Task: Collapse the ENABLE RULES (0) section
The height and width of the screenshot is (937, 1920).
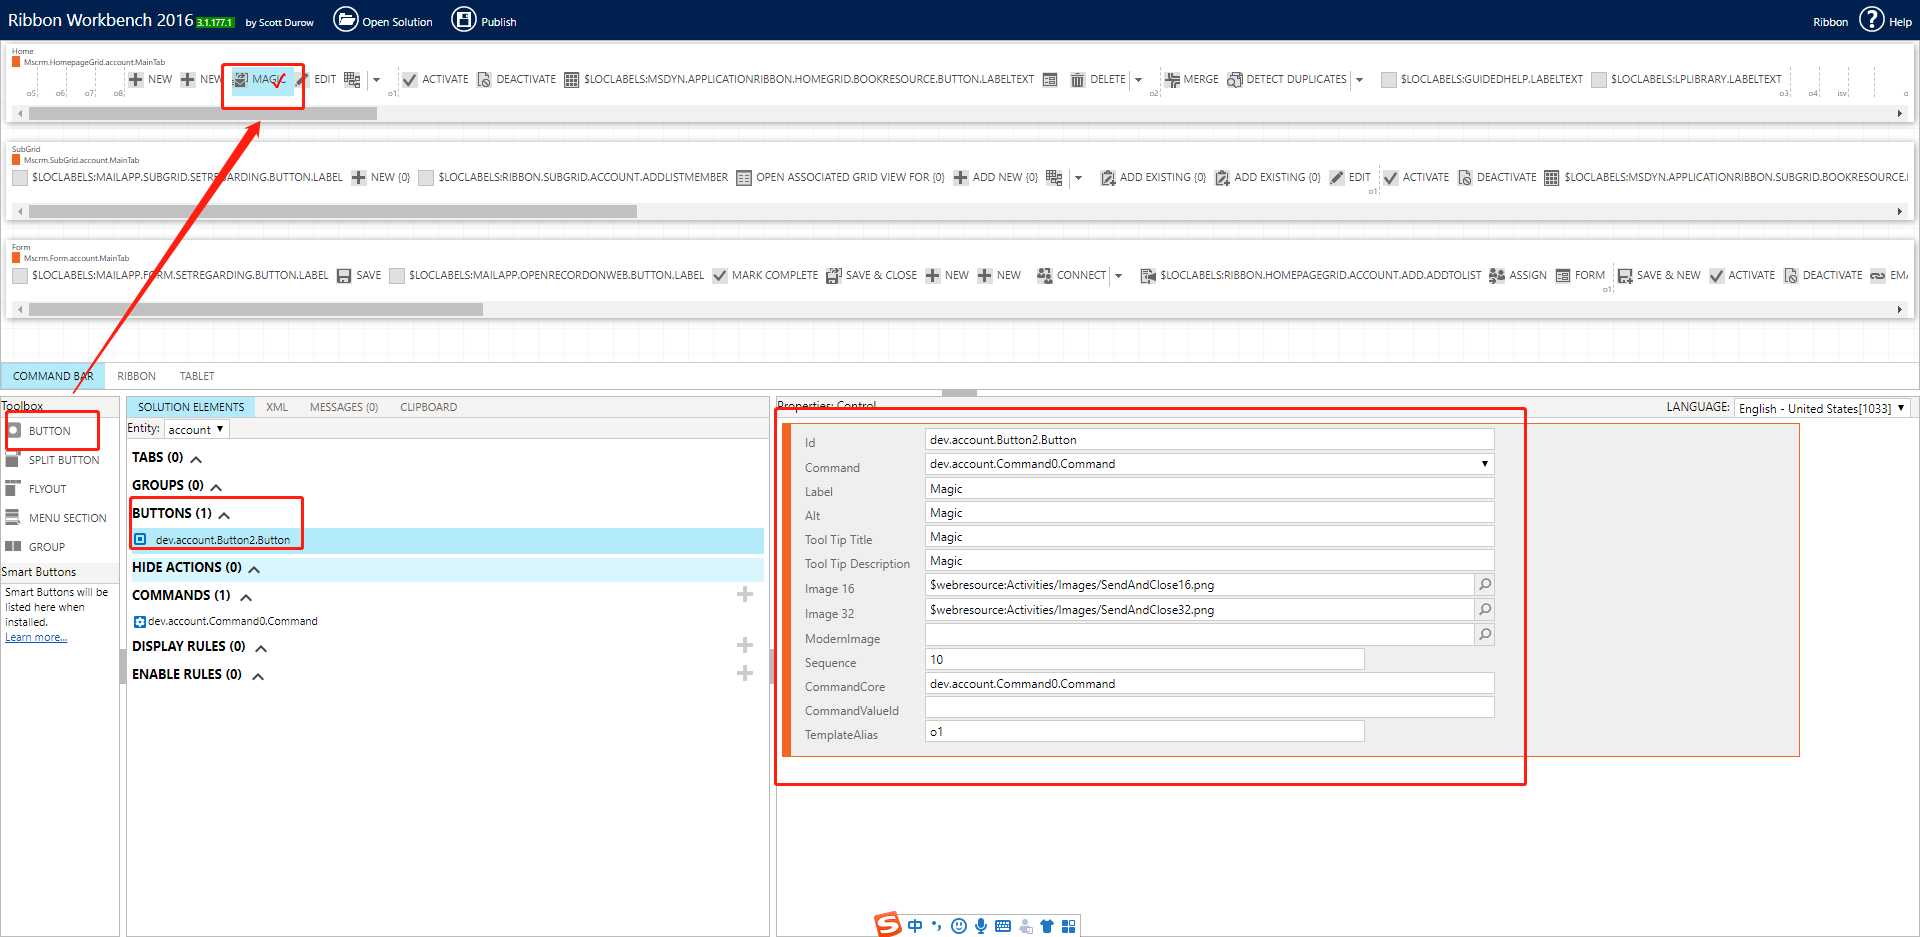Action: [258, 676]
